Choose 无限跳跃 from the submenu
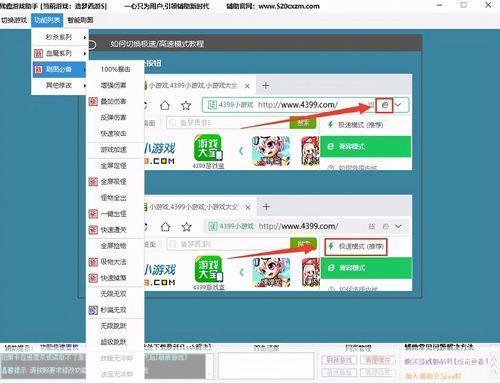This screenshot has width=500, height=383. point(115,326)
